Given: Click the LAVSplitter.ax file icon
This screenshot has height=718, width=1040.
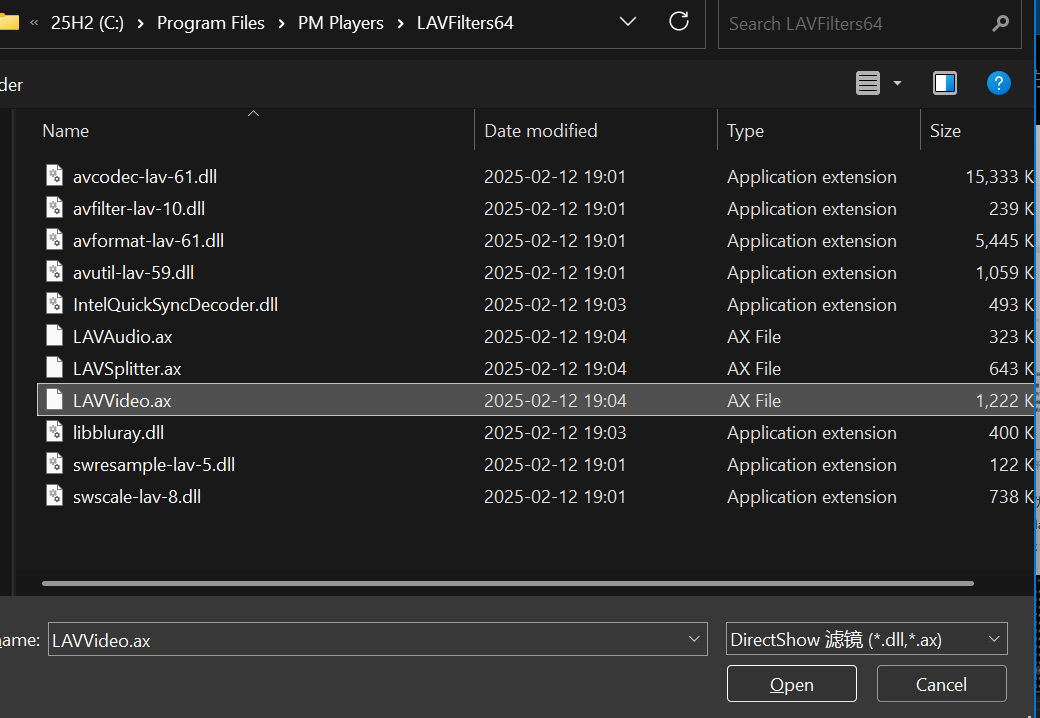Looking at the screenshot, I should (54, 367).
